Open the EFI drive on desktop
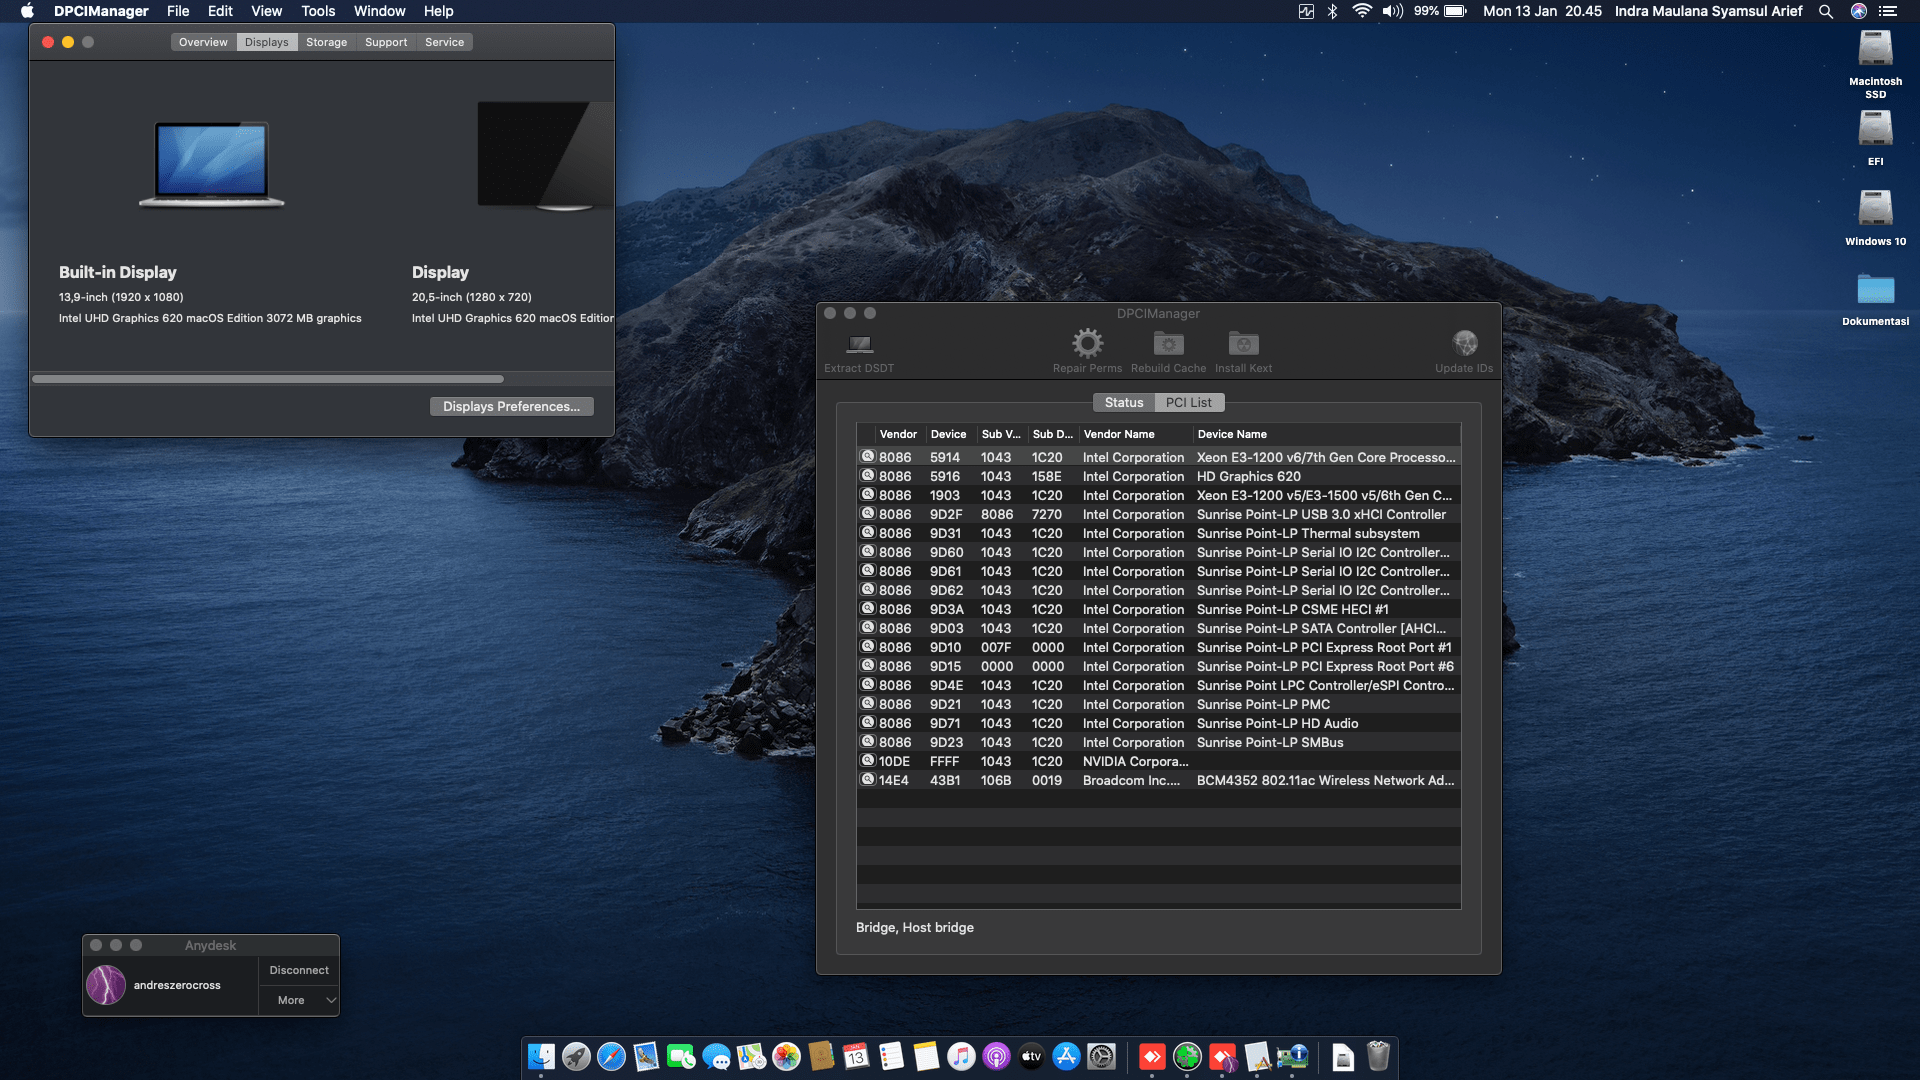1920x1080 pixels. coord(1875,130)
